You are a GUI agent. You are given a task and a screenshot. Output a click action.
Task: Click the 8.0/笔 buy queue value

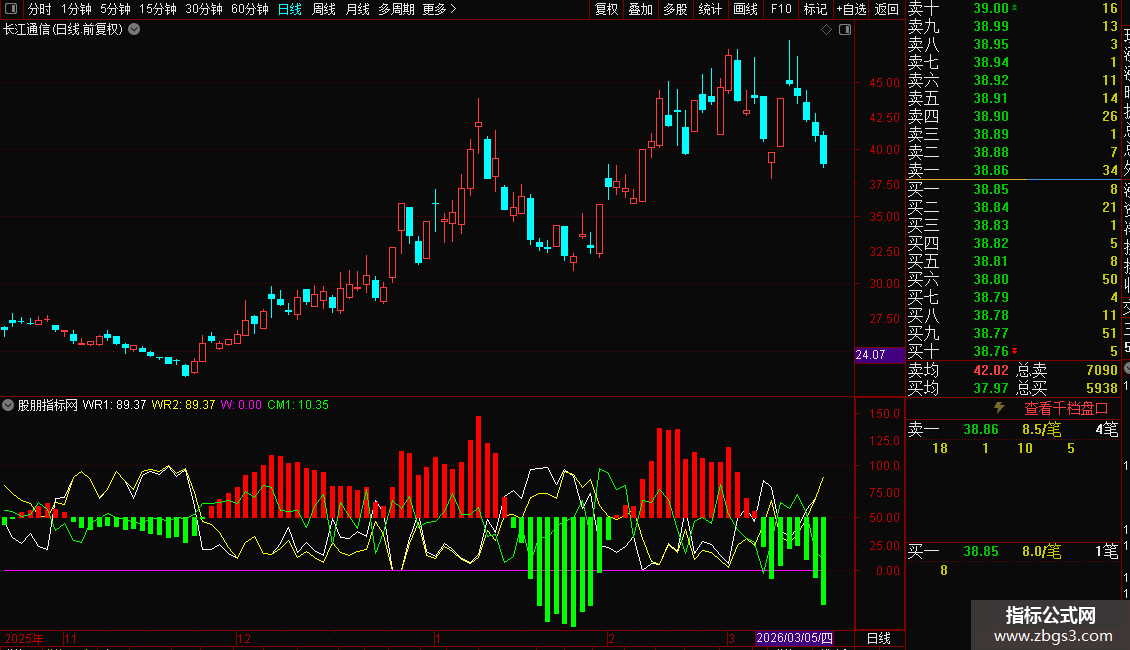tap(1041, 551)
